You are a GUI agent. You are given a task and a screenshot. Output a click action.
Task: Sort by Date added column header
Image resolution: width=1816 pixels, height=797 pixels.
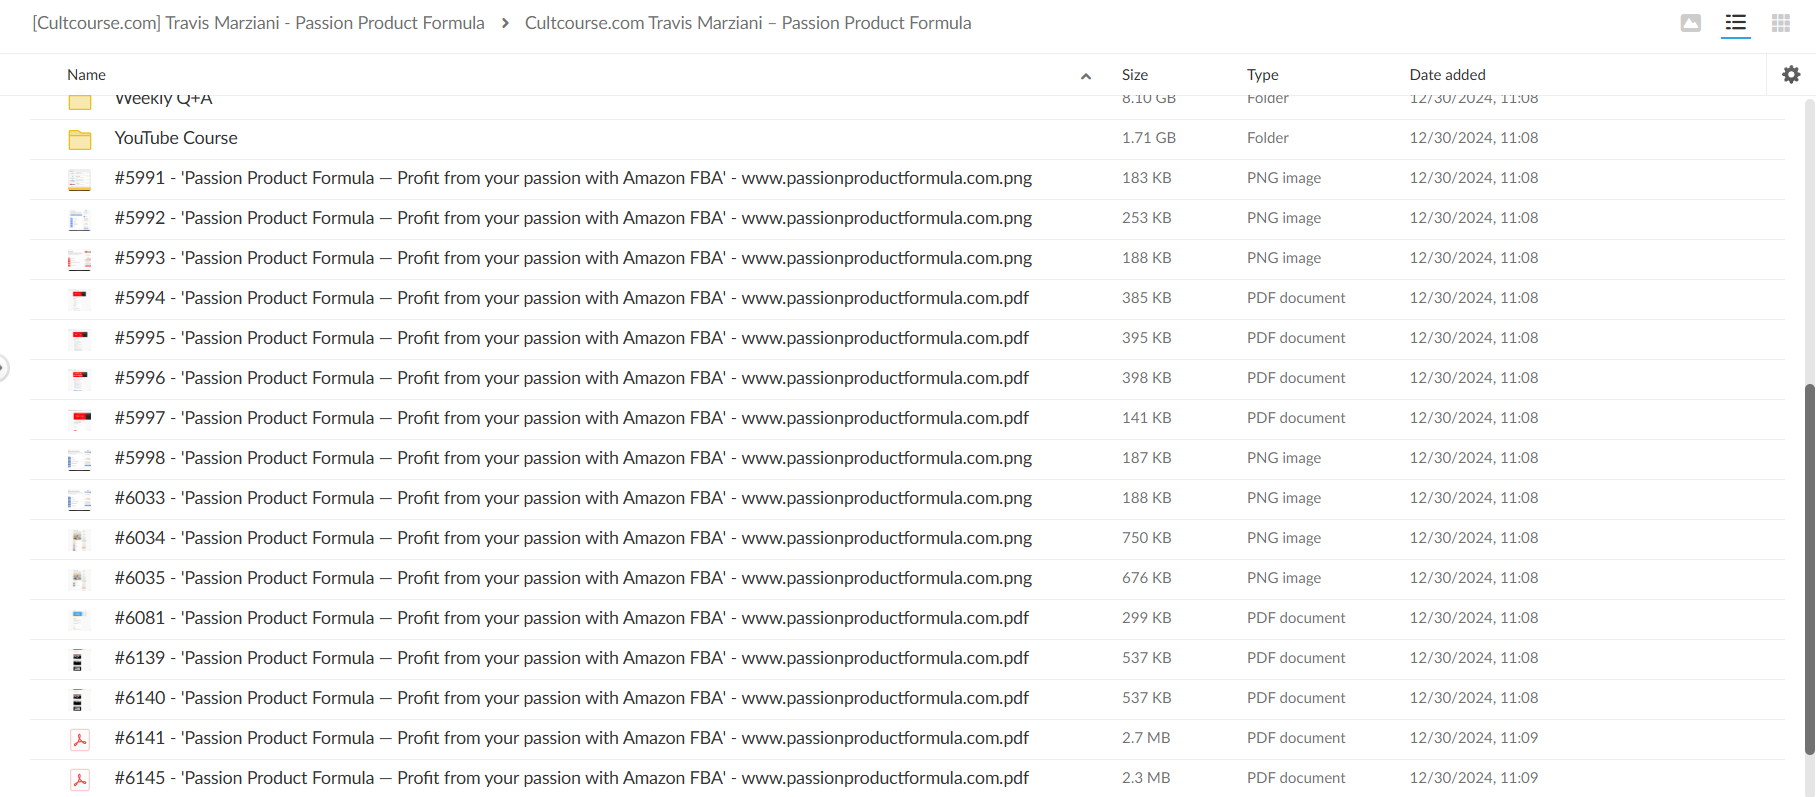click(1448, 75)
